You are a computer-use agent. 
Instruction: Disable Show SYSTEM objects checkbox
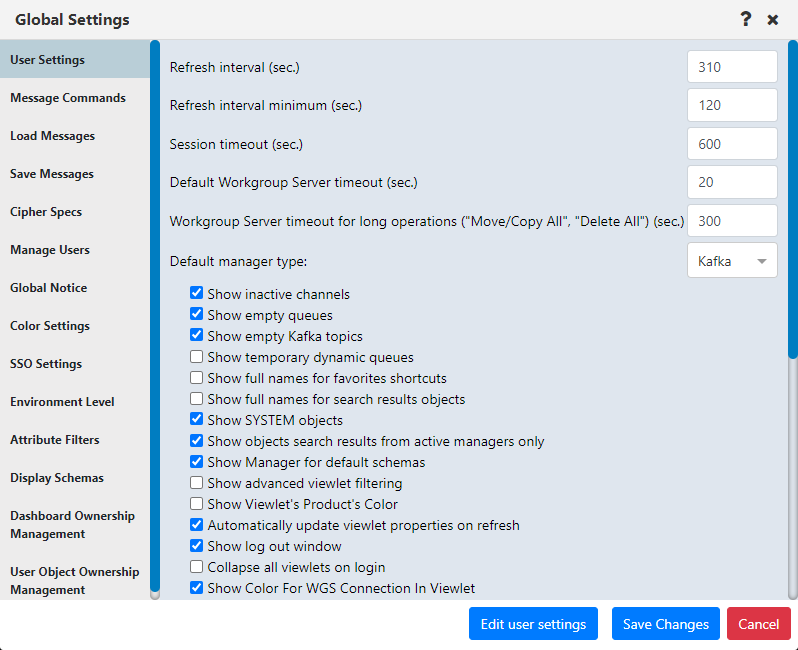coord(196,419)
